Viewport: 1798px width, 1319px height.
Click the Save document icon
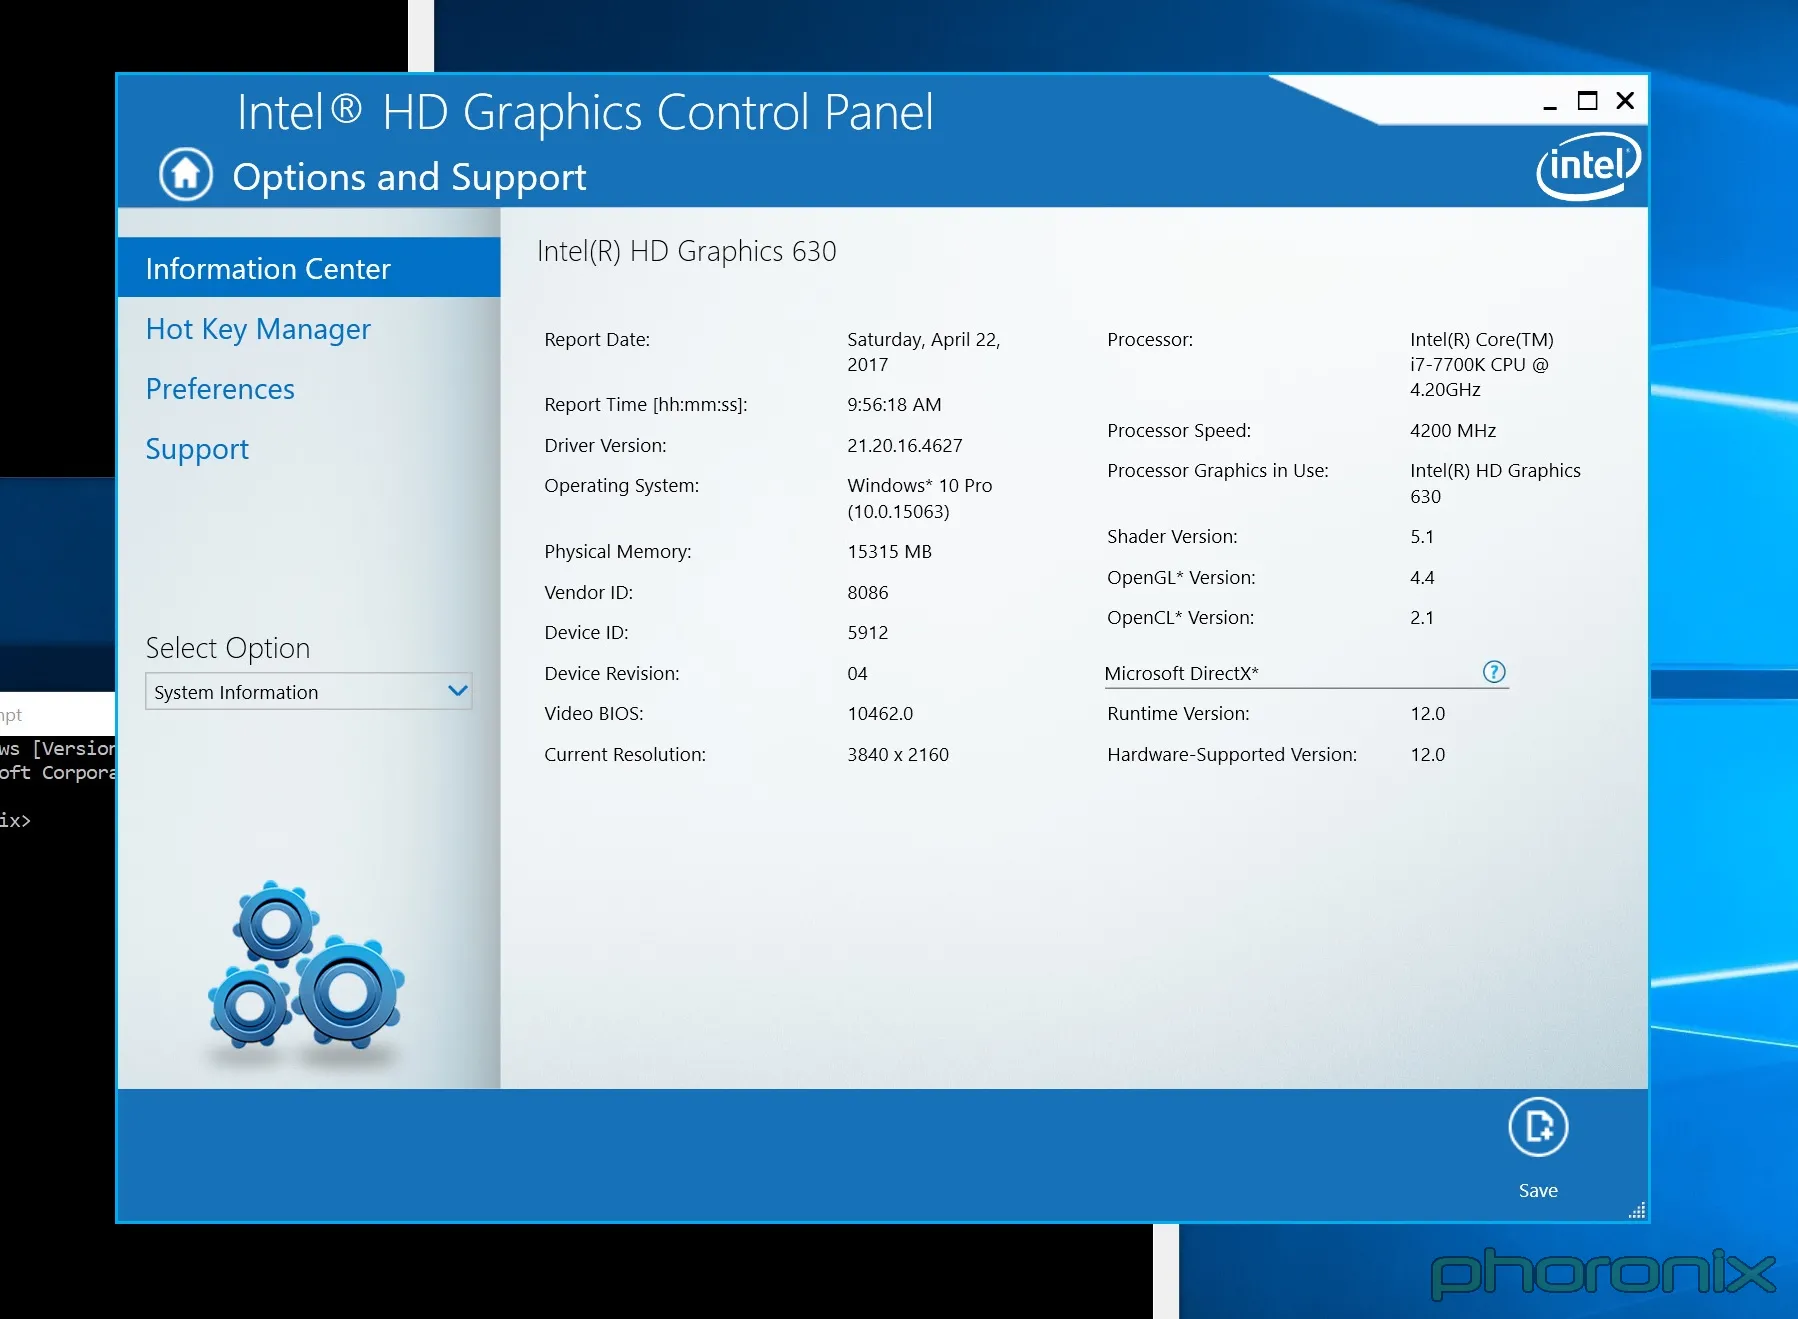tap(1537, 1127)
